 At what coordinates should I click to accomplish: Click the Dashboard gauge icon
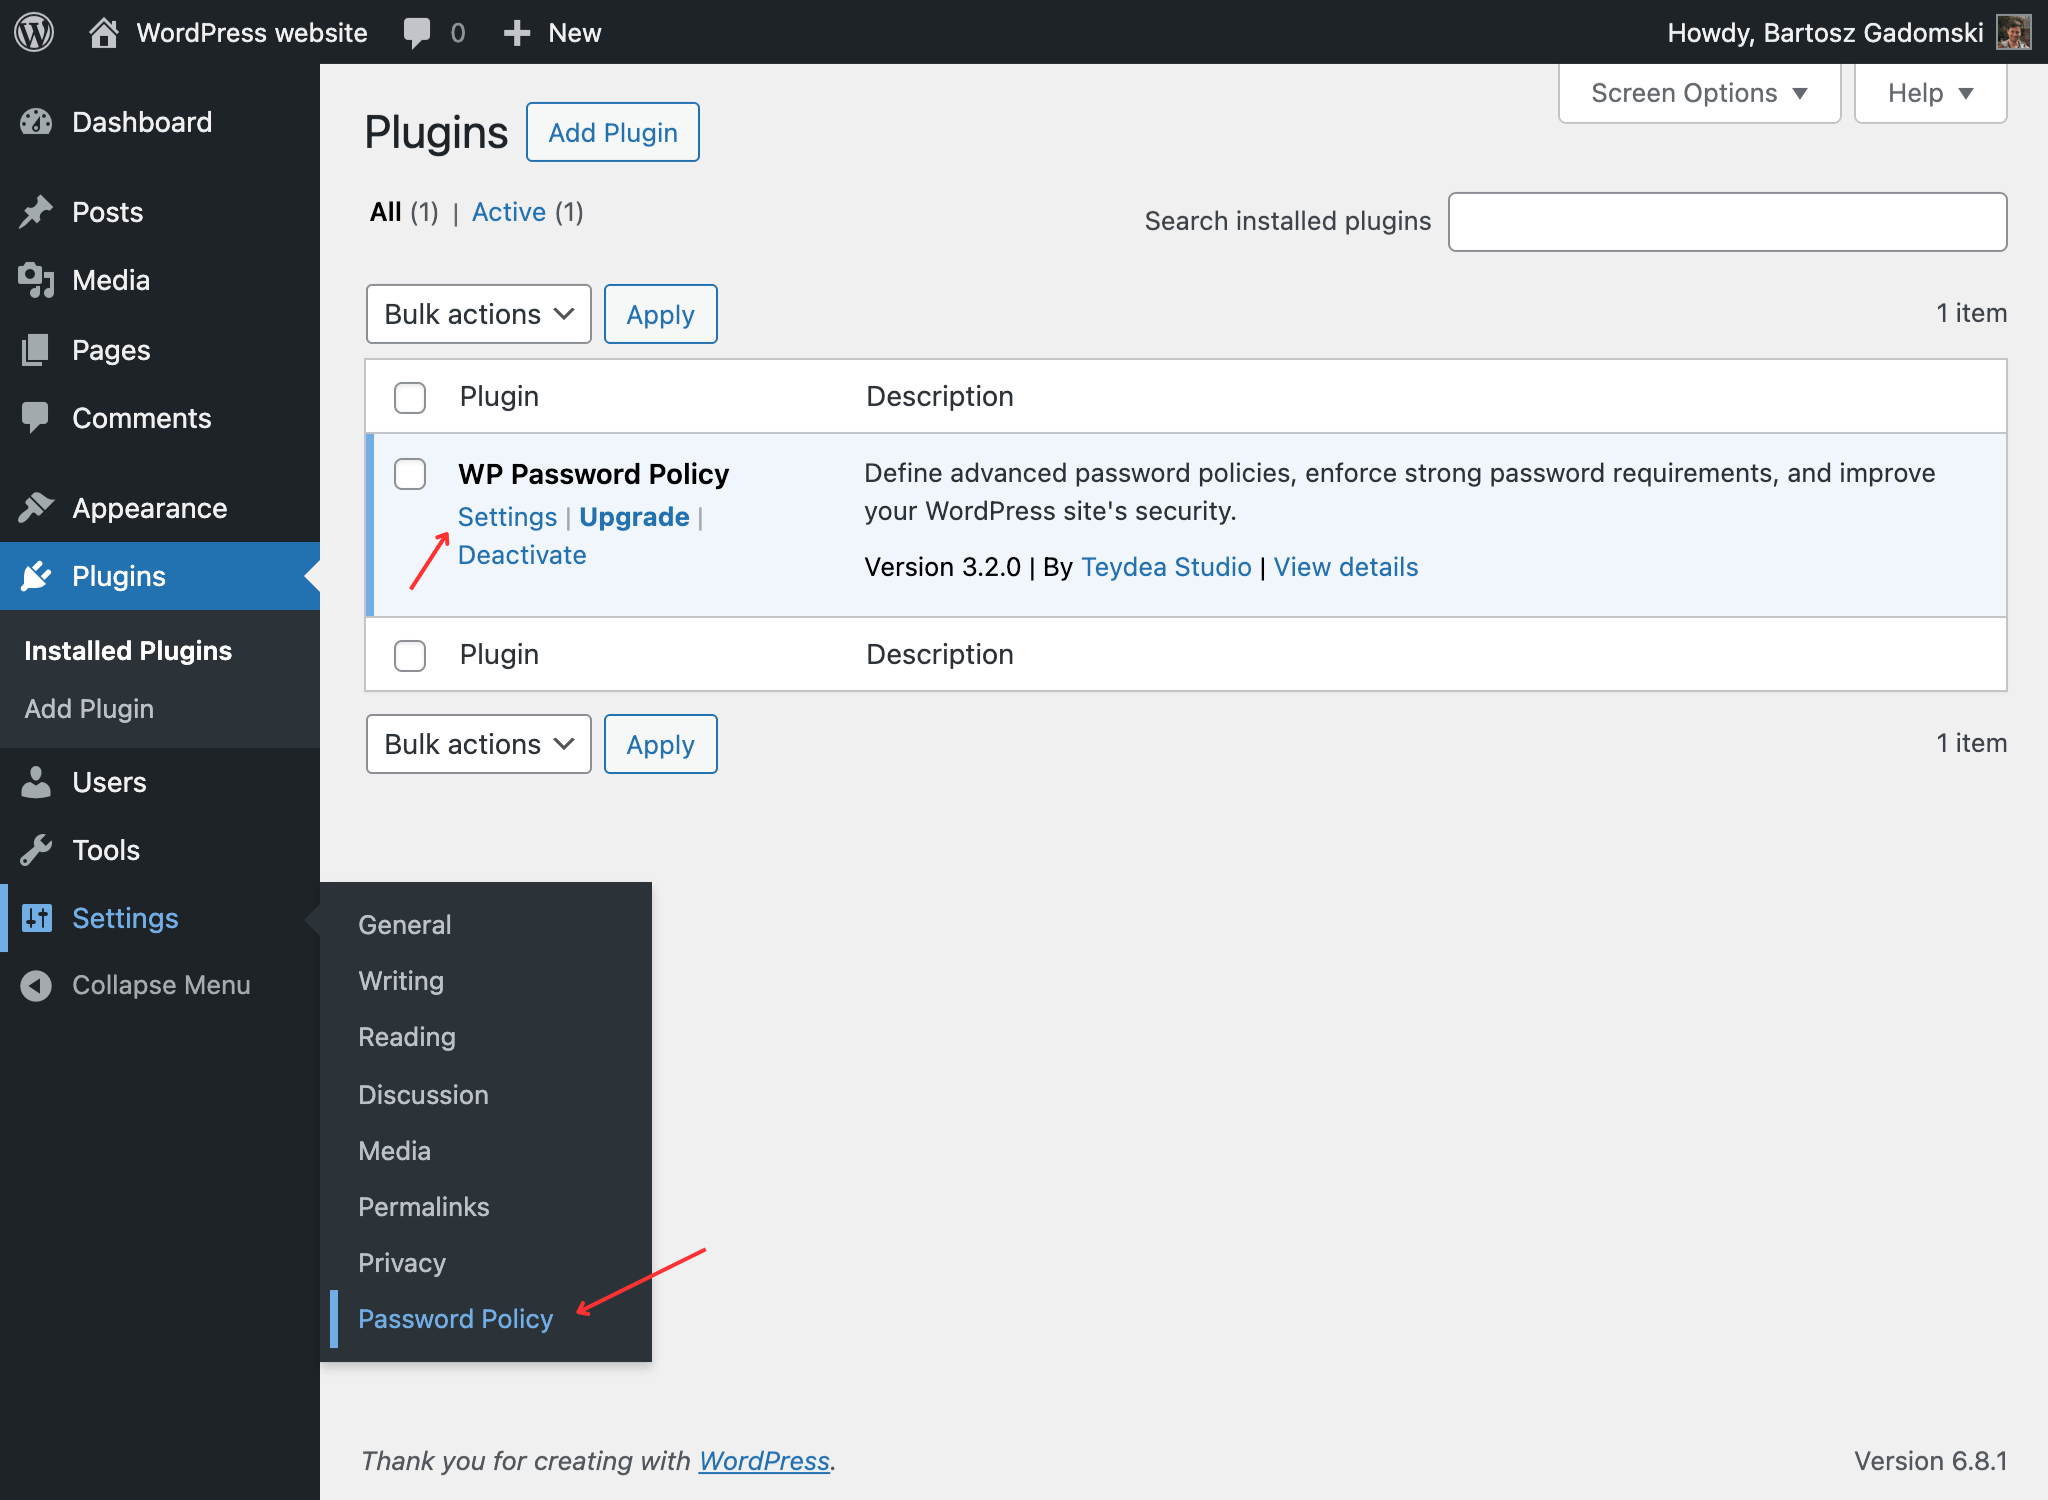[36, 122]
